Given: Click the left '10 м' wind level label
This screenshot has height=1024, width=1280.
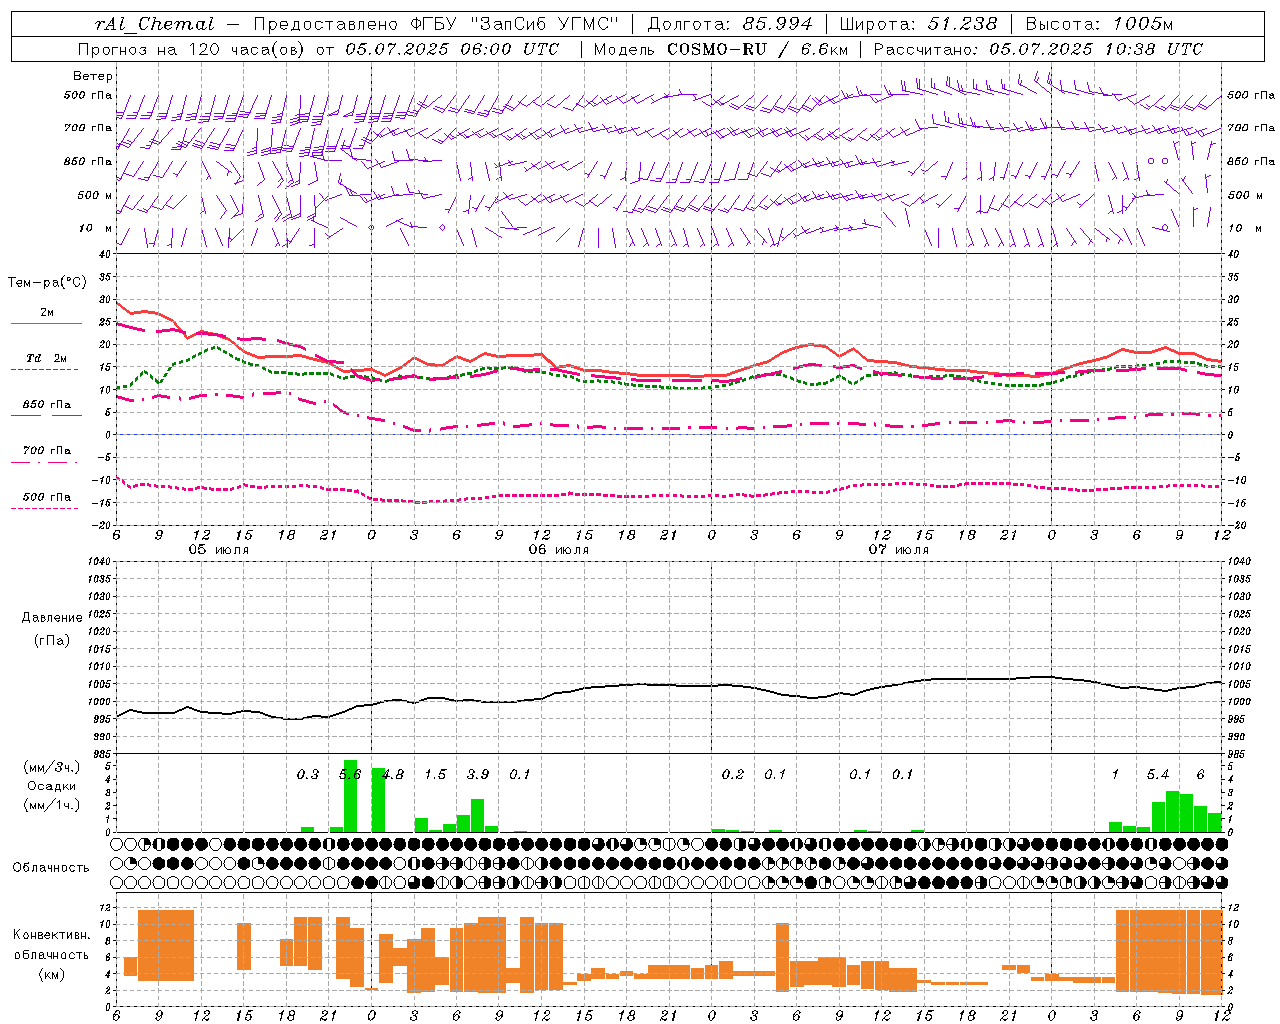Looking at the screenshot, I should pos(96,228).
